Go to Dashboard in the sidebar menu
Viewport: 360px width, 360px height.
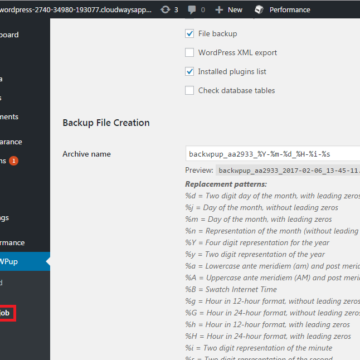[x=9, y=35]
